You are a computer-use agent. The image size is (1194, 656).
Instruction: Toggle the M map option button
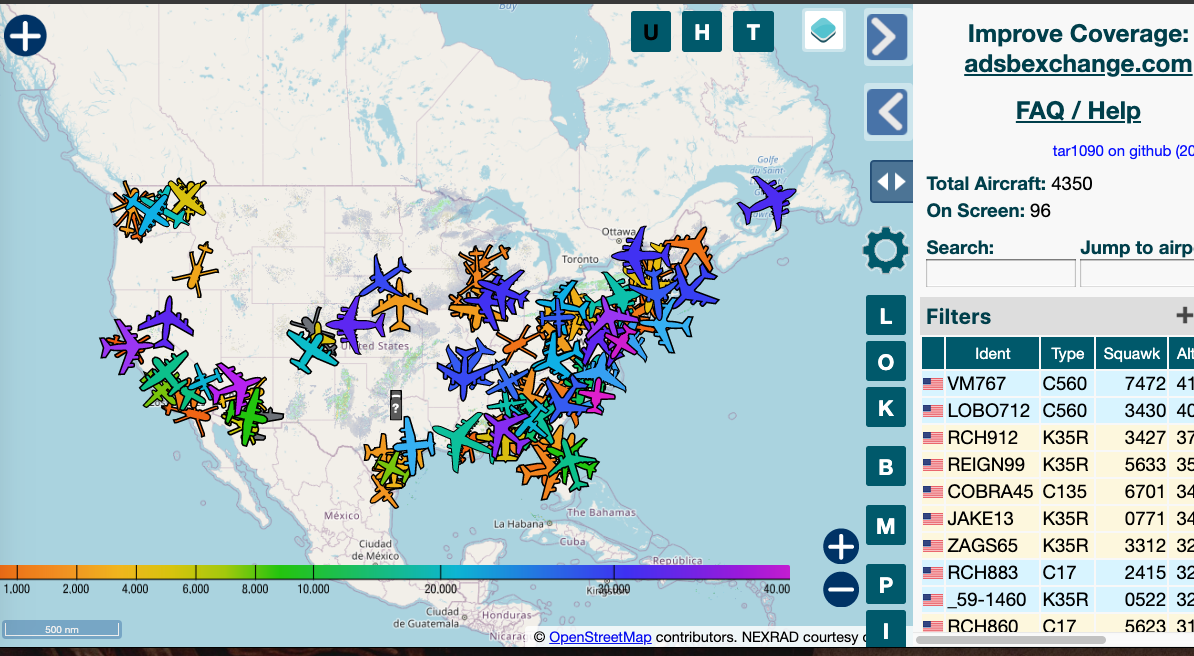[x=886, y=526]
